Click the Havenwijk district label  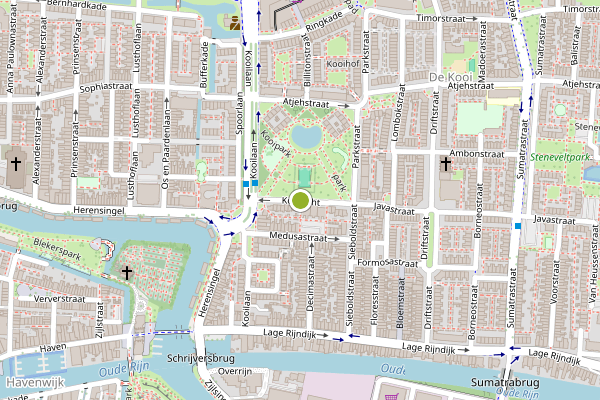click(35, 382)
